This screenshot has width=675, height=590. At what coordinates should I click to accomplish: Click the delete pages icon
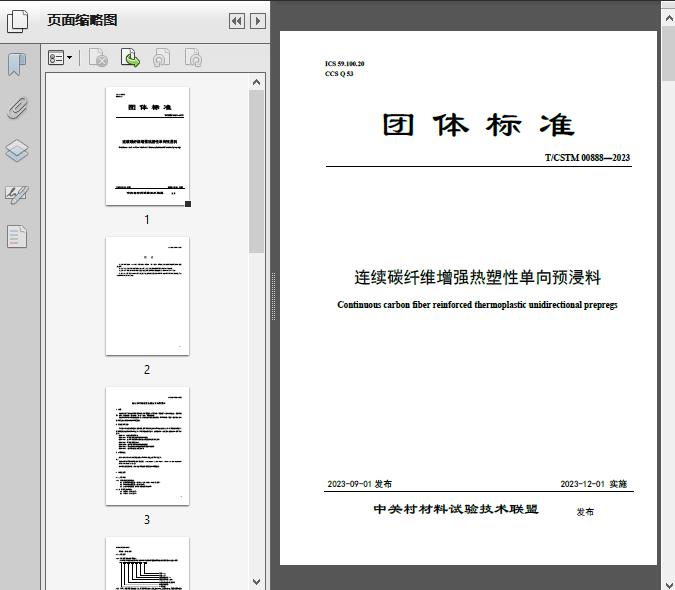(x=98, y=58)
